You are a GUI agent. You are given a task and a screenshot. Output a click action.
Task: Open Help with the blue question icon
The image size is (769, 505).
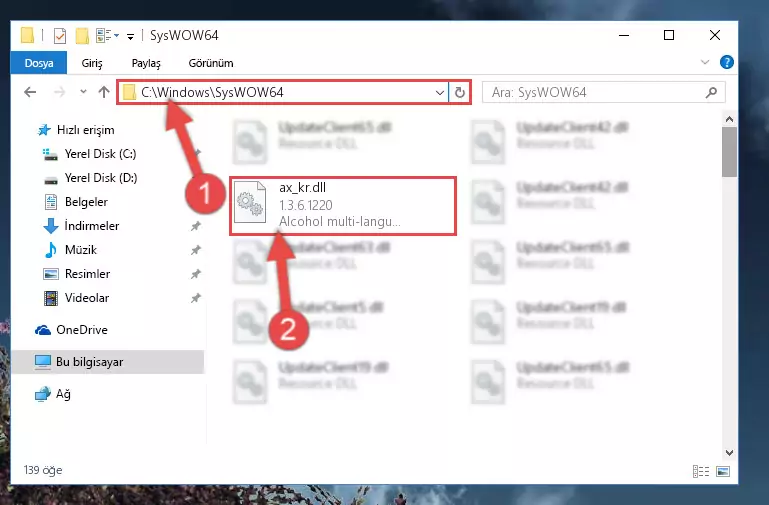[726, 62]
